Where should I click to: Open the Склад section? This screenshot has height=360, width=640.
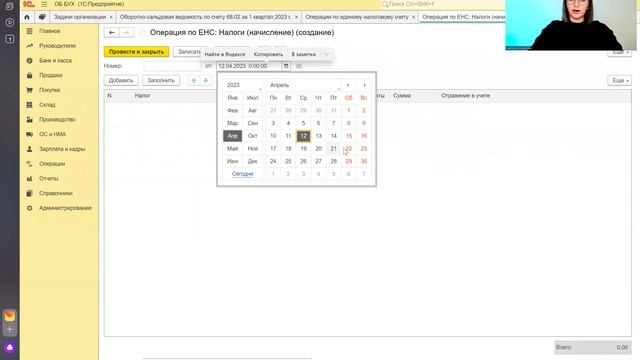point(47,104)
